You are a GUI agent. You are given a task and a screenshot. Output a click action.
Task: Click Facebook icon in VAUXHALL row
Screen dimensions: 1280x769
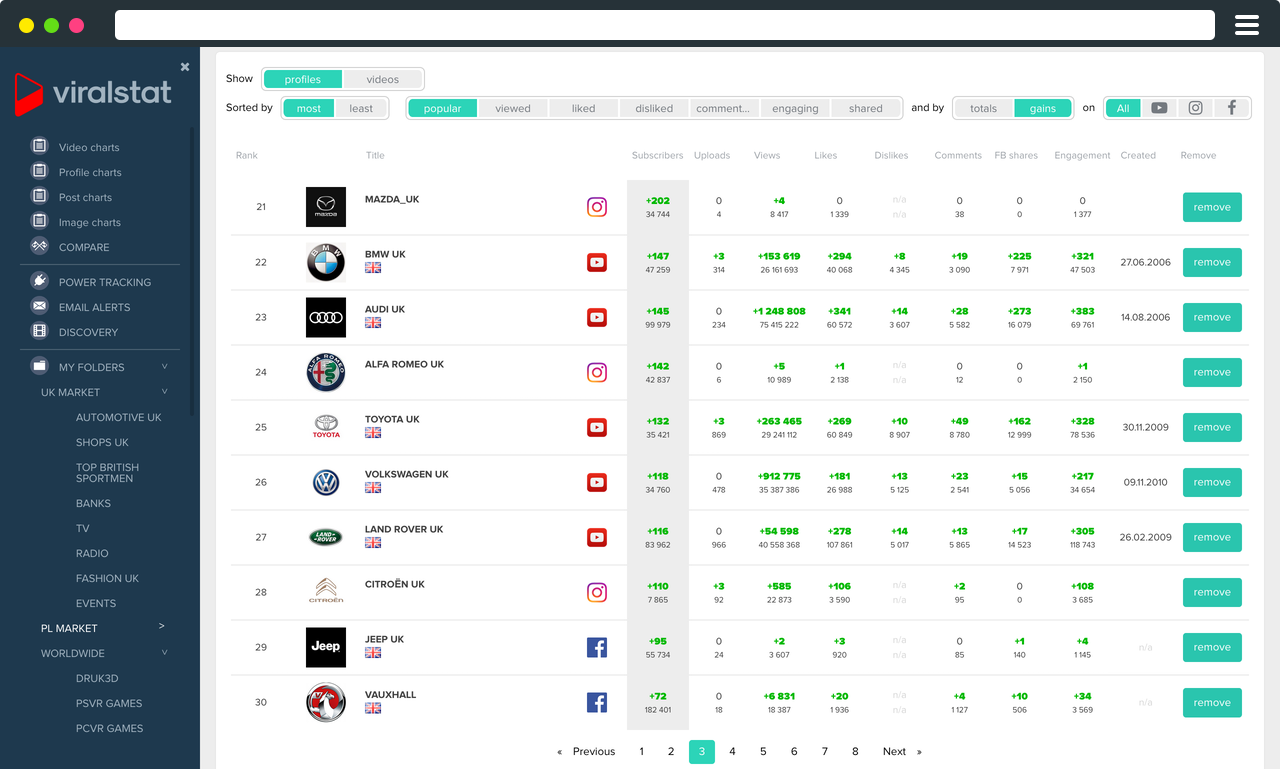597,702
